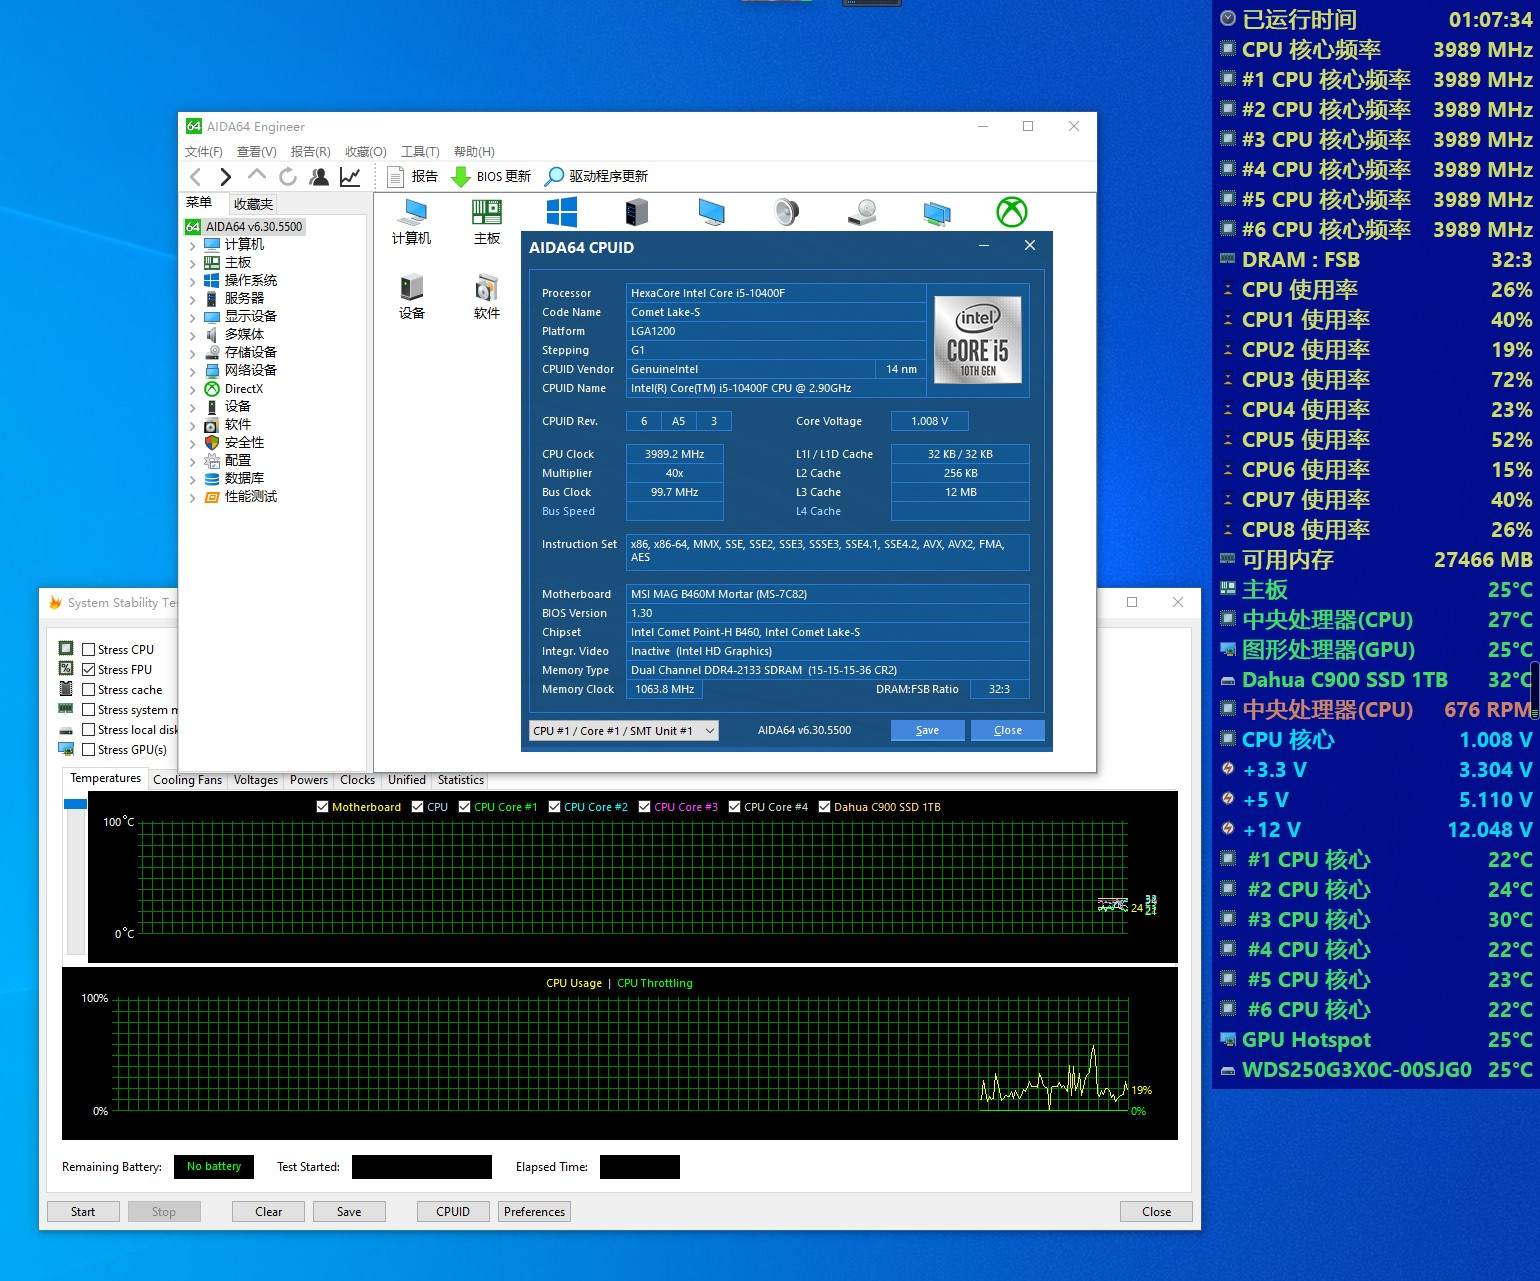Open the 工具(T) menu
Viewport: 1540px width, 1281px height.
click(x=420, y=152)
